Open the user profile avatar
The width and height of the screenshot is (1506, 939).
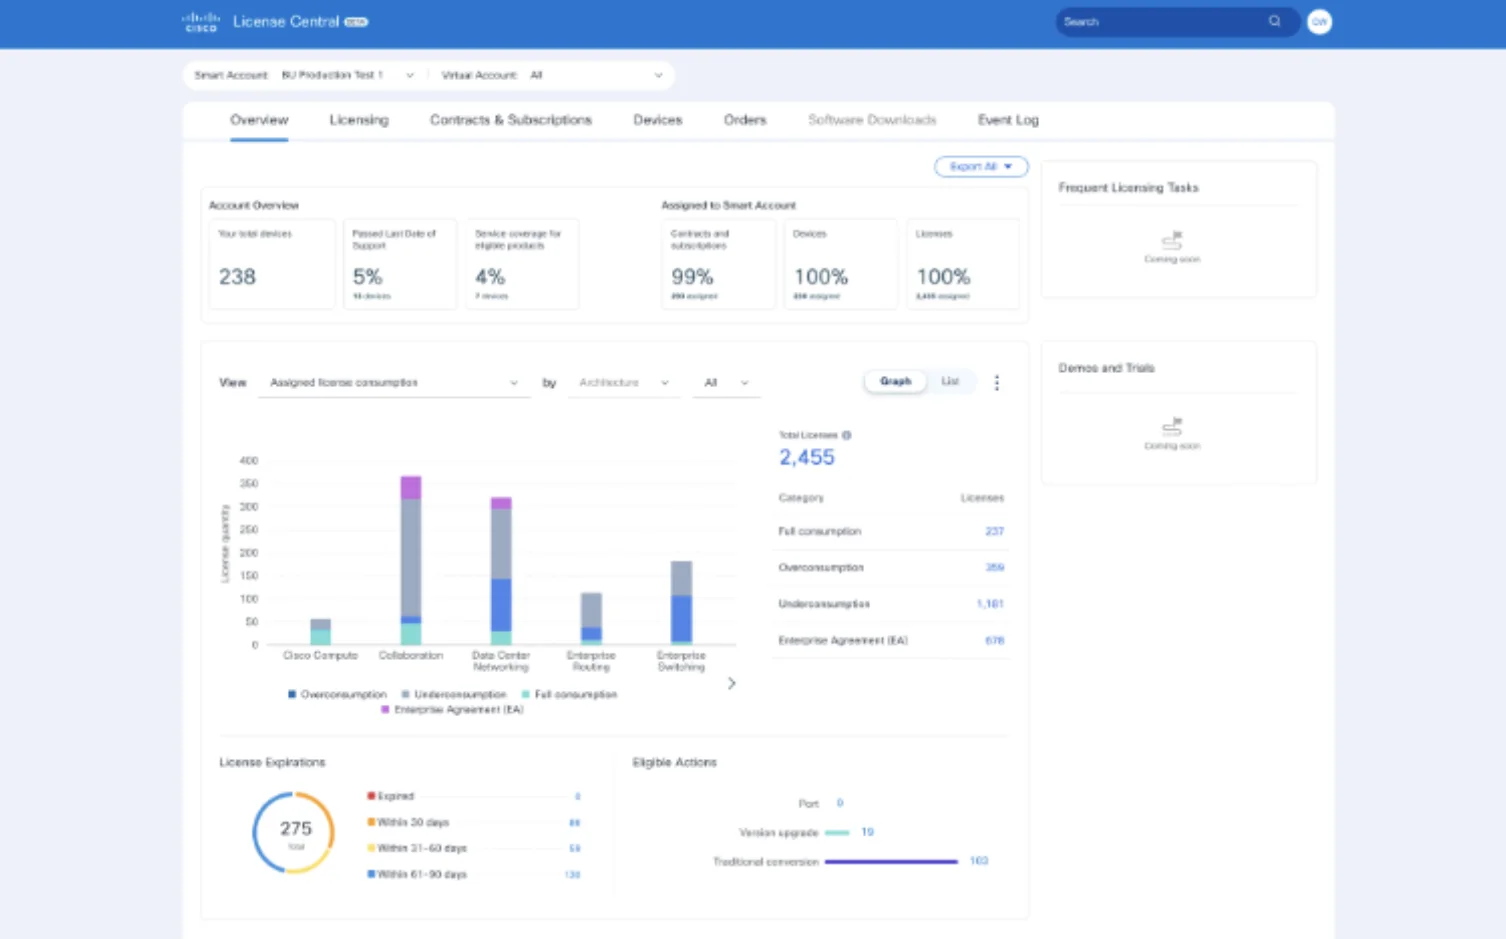click(1319, 22)
